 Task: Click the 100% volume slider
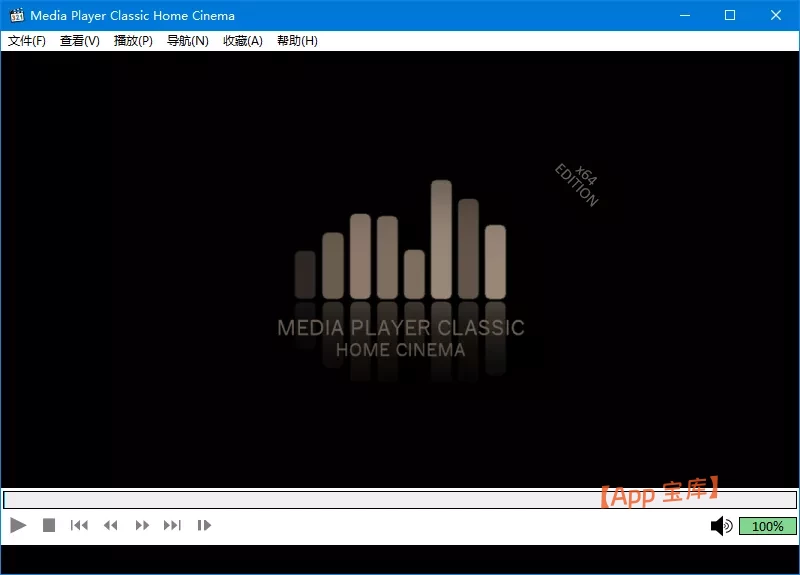pyautogui.click(x=767, y=526)
